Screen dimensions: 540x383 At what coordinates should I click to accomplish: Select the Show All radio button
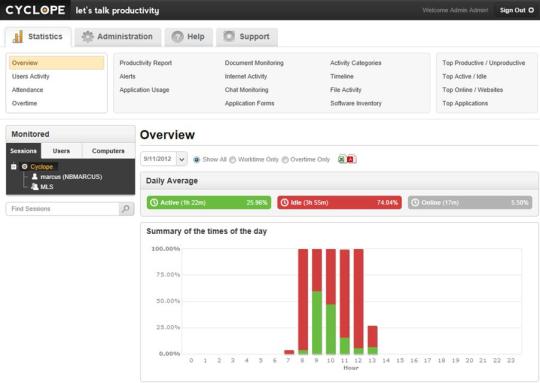point(197,159)
